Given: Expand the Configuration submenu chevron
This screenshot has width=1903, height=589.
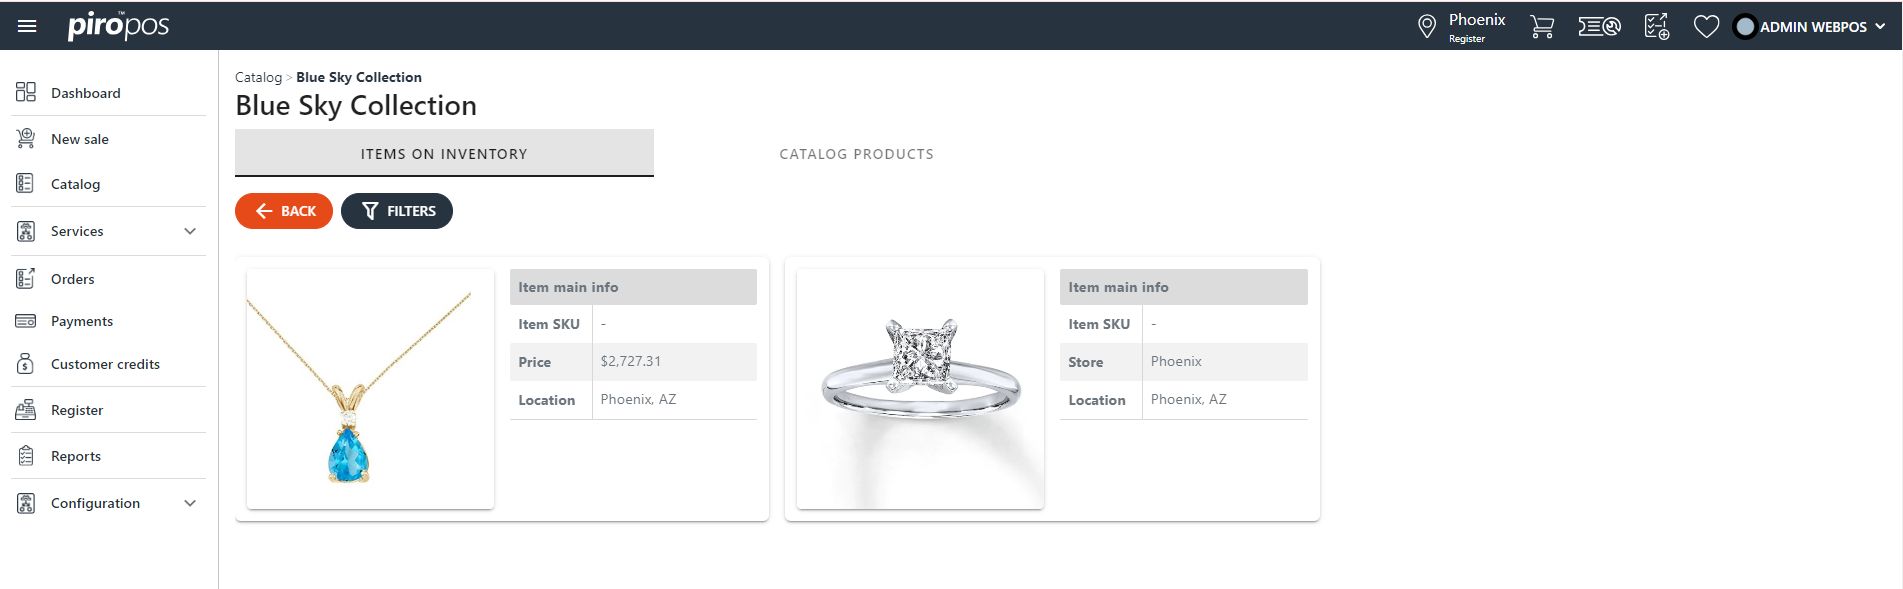Looking at the screenshot, I should [x=190, y=503].
